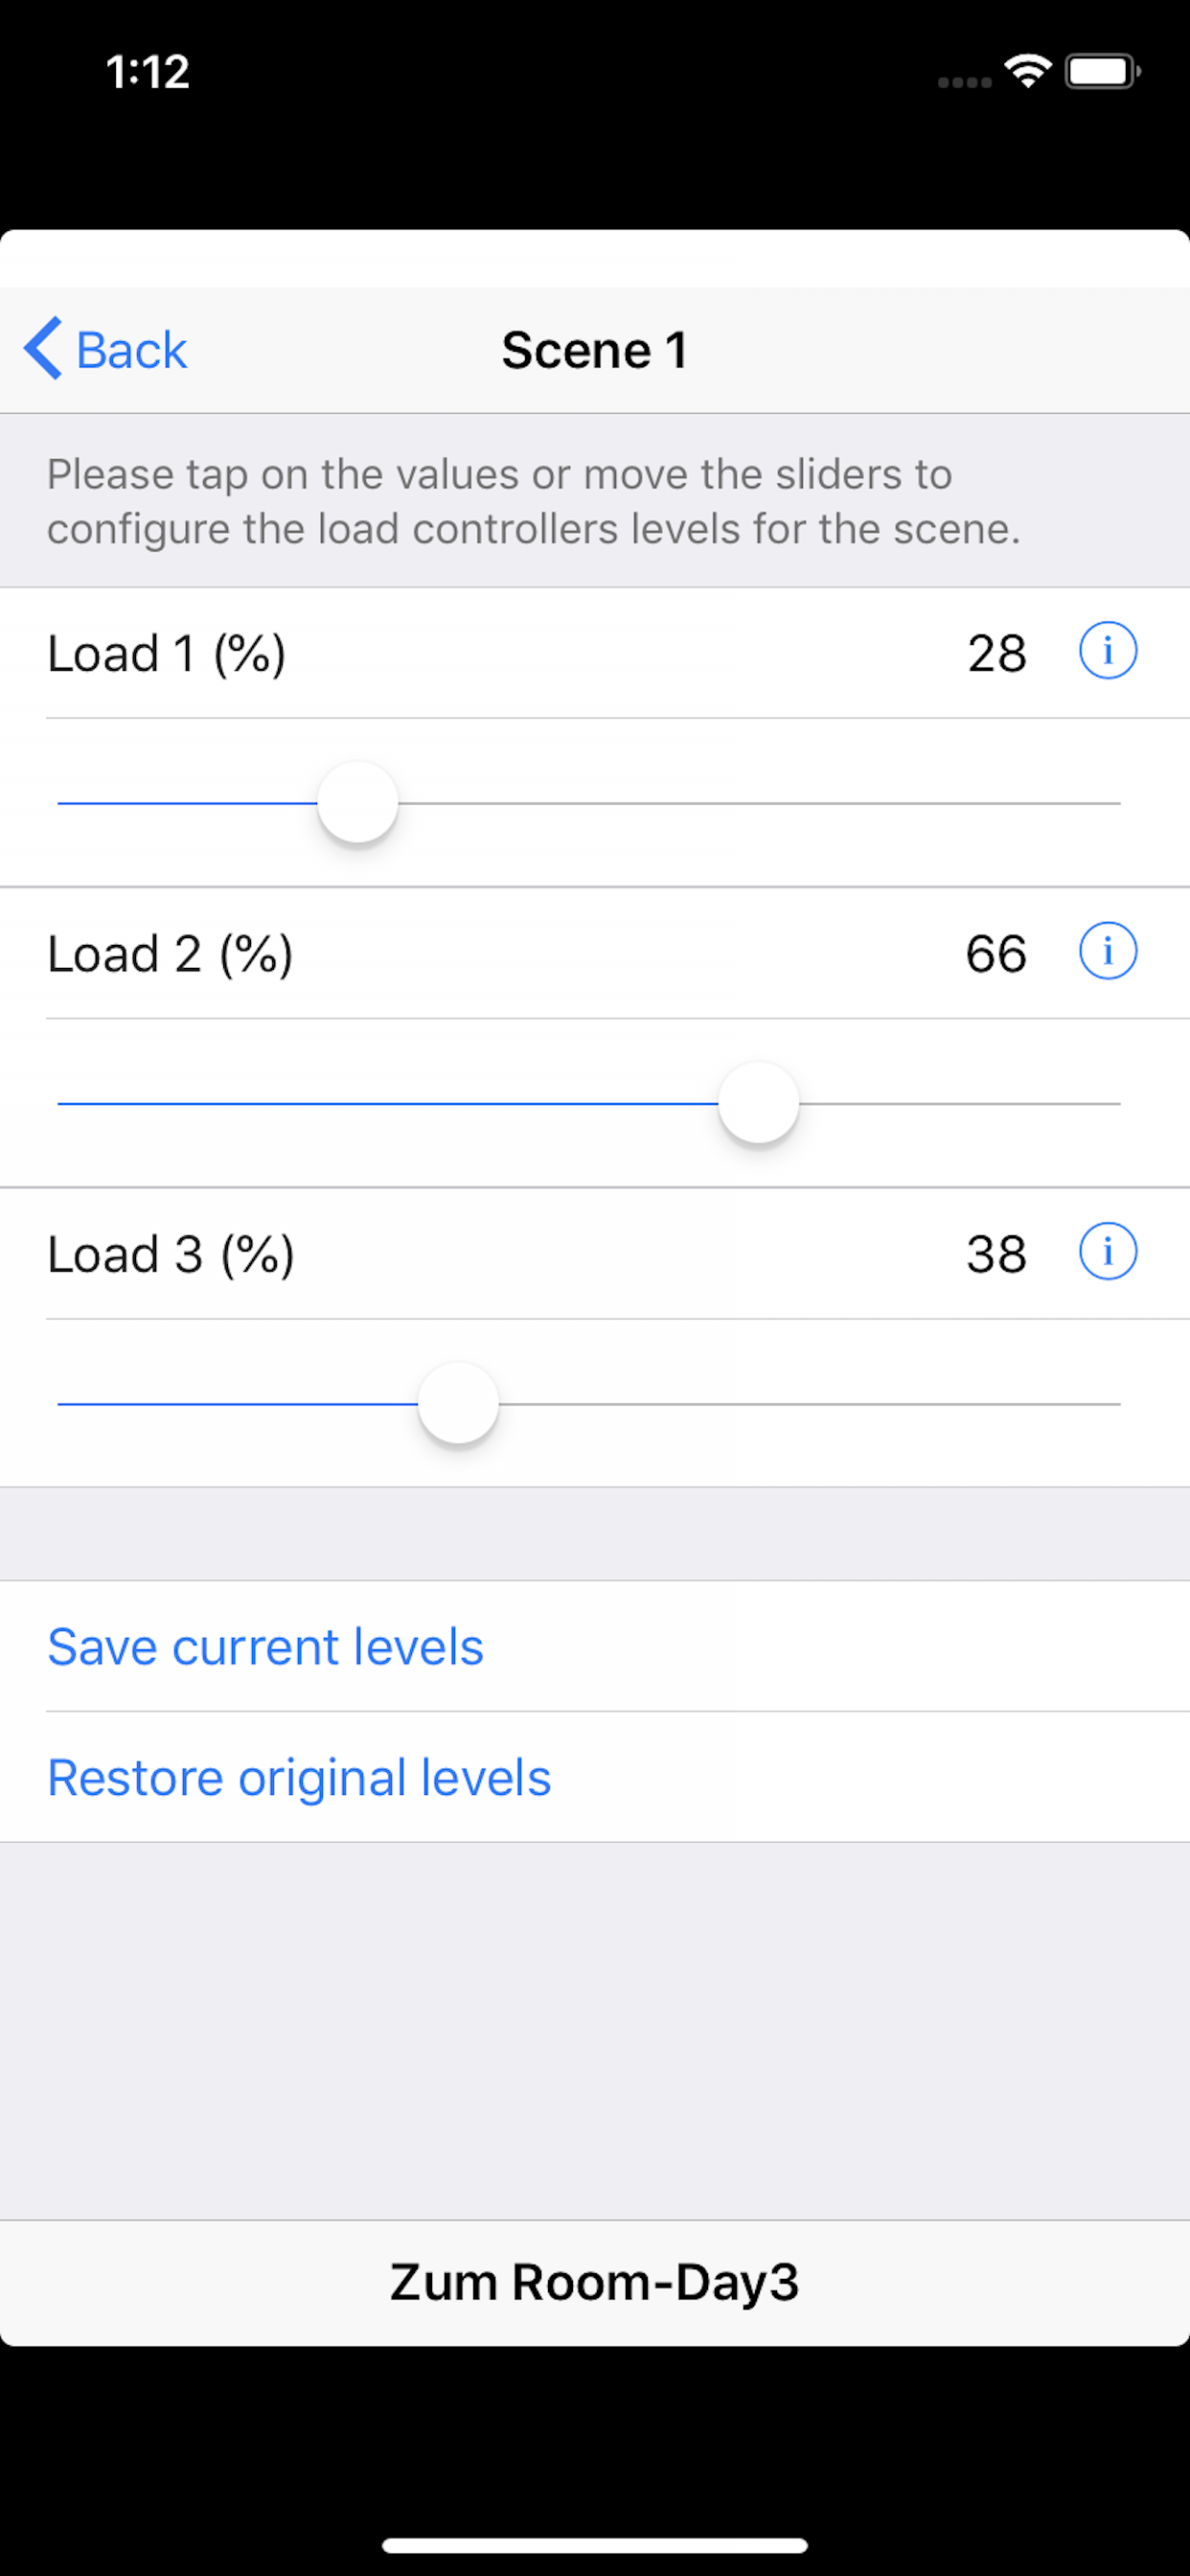Tap the Wi-Fi status icon

point(1027,71)
